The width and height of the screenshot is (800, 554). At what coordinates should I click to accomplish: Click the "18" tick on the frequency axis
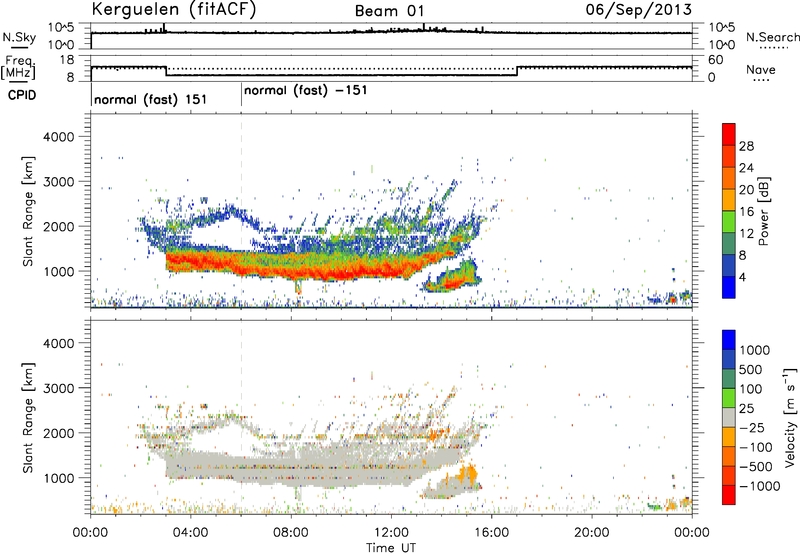tap(67, 60)
